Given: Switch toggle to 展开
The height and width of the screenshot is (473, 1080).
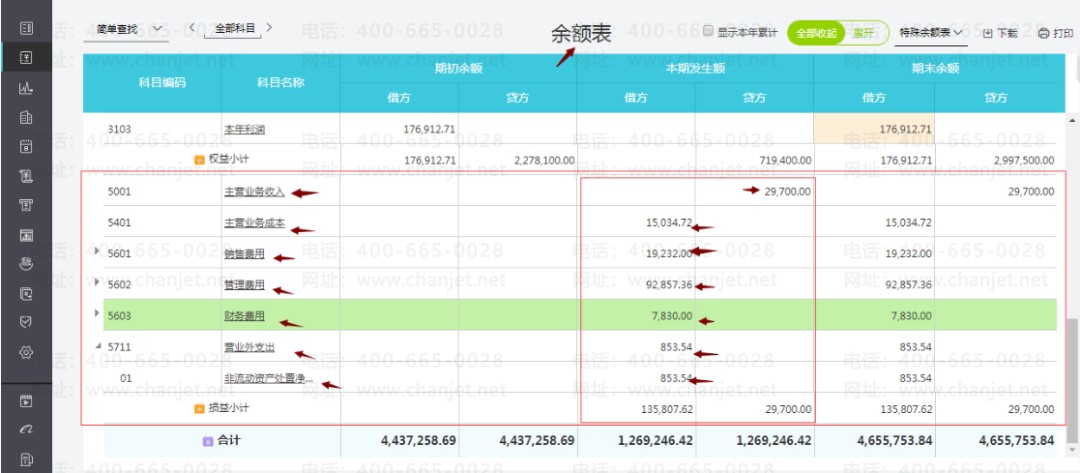Looking at the screenshot, I should [864, 32].
